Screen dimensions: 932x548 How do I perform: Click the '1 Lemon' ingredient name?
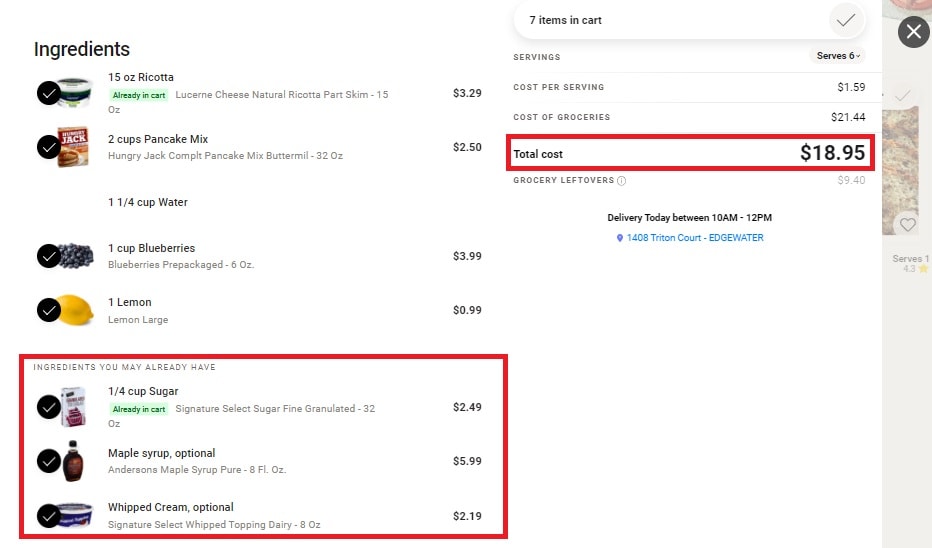(x=130, y=302)
